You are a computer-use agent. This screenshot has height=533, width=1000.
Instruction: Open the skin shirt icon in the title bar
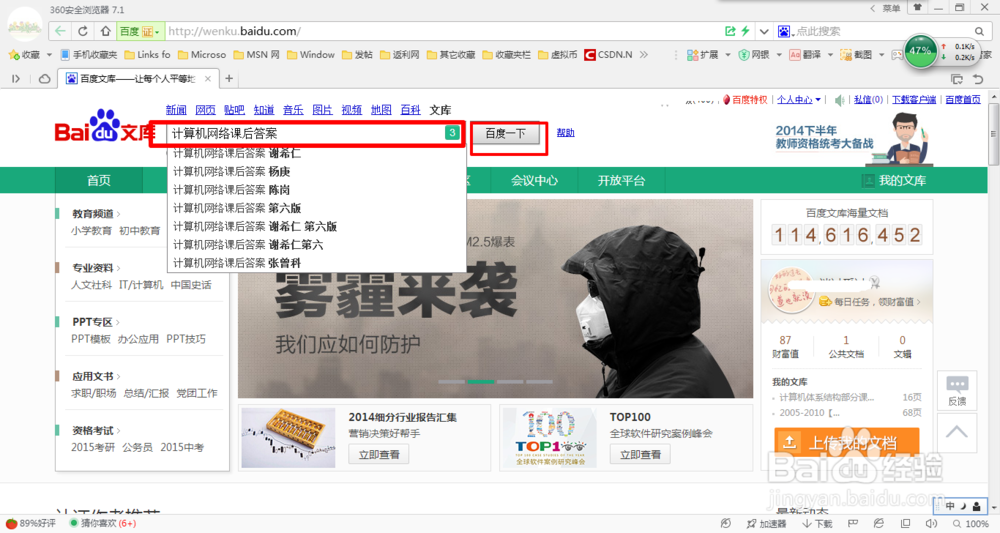click(x=917, y=8)
